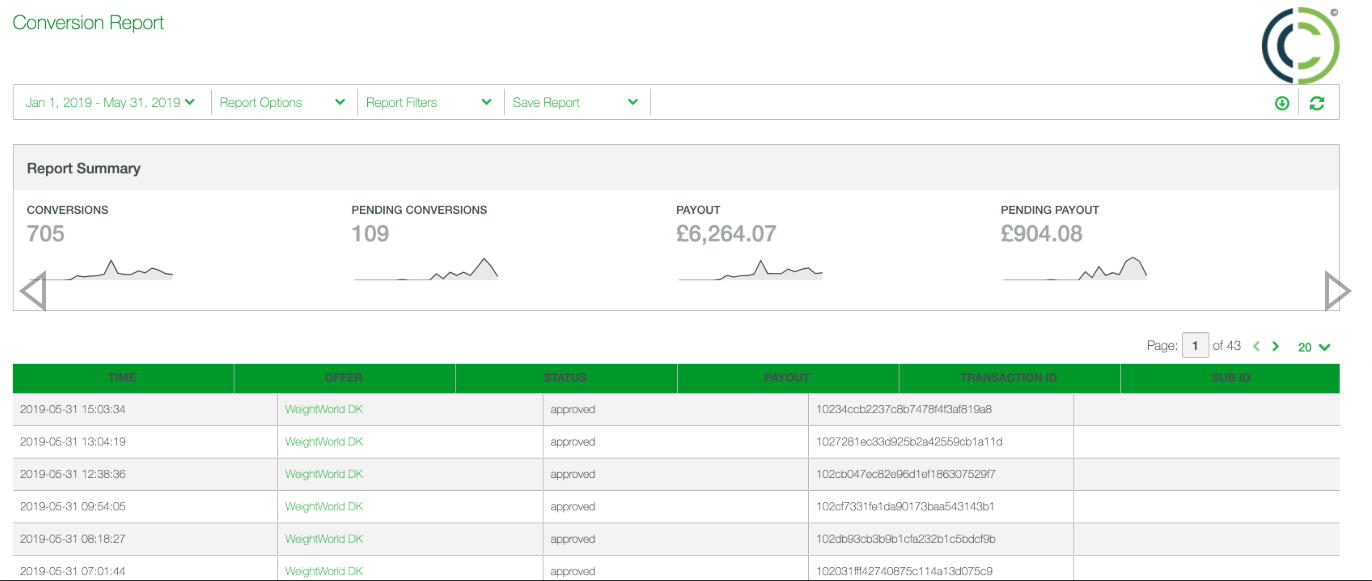
Task: Open the date range Jan 1 - May 31 dropdown
Action: point(110,102)
